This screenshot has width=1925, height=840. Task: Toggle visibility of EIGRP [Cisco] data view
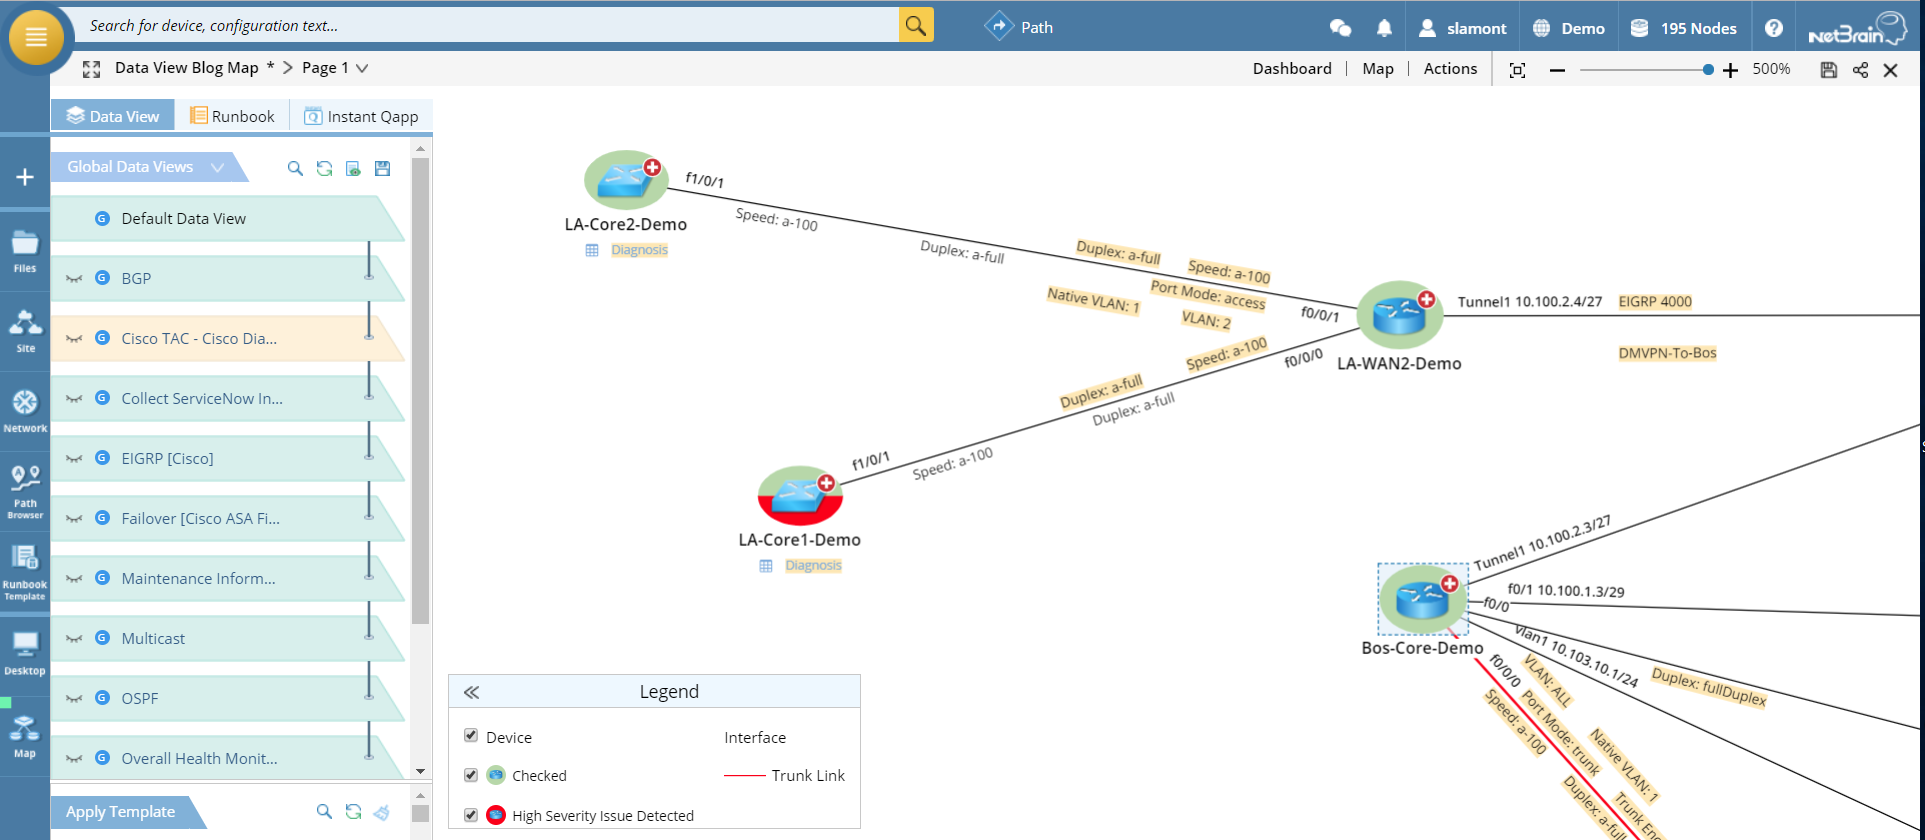point(74,459)
